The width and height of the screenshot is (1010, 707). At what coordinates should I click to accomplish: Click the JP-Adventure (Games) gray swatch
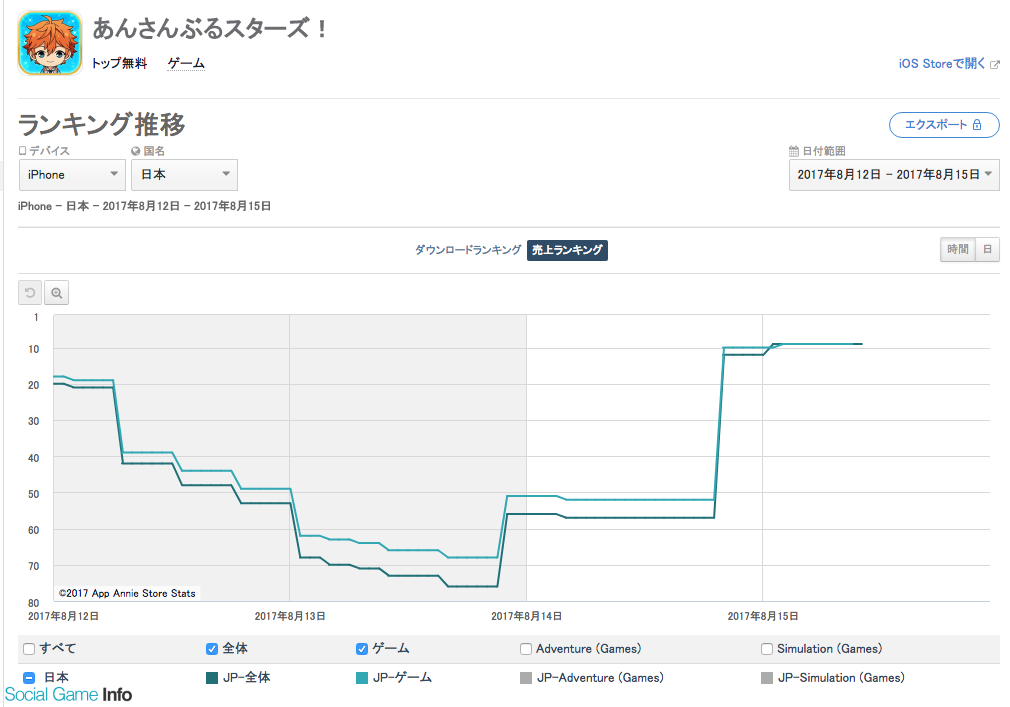click(x=526, y=678)
